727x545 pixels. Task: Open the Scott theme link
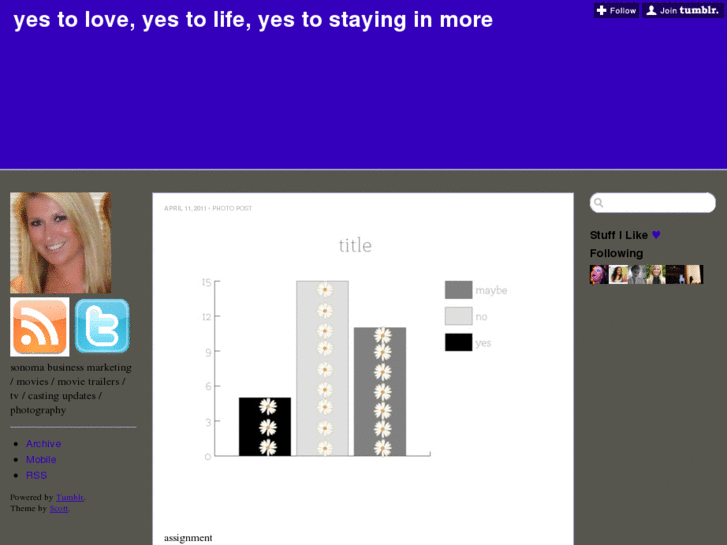coord(59,508)
